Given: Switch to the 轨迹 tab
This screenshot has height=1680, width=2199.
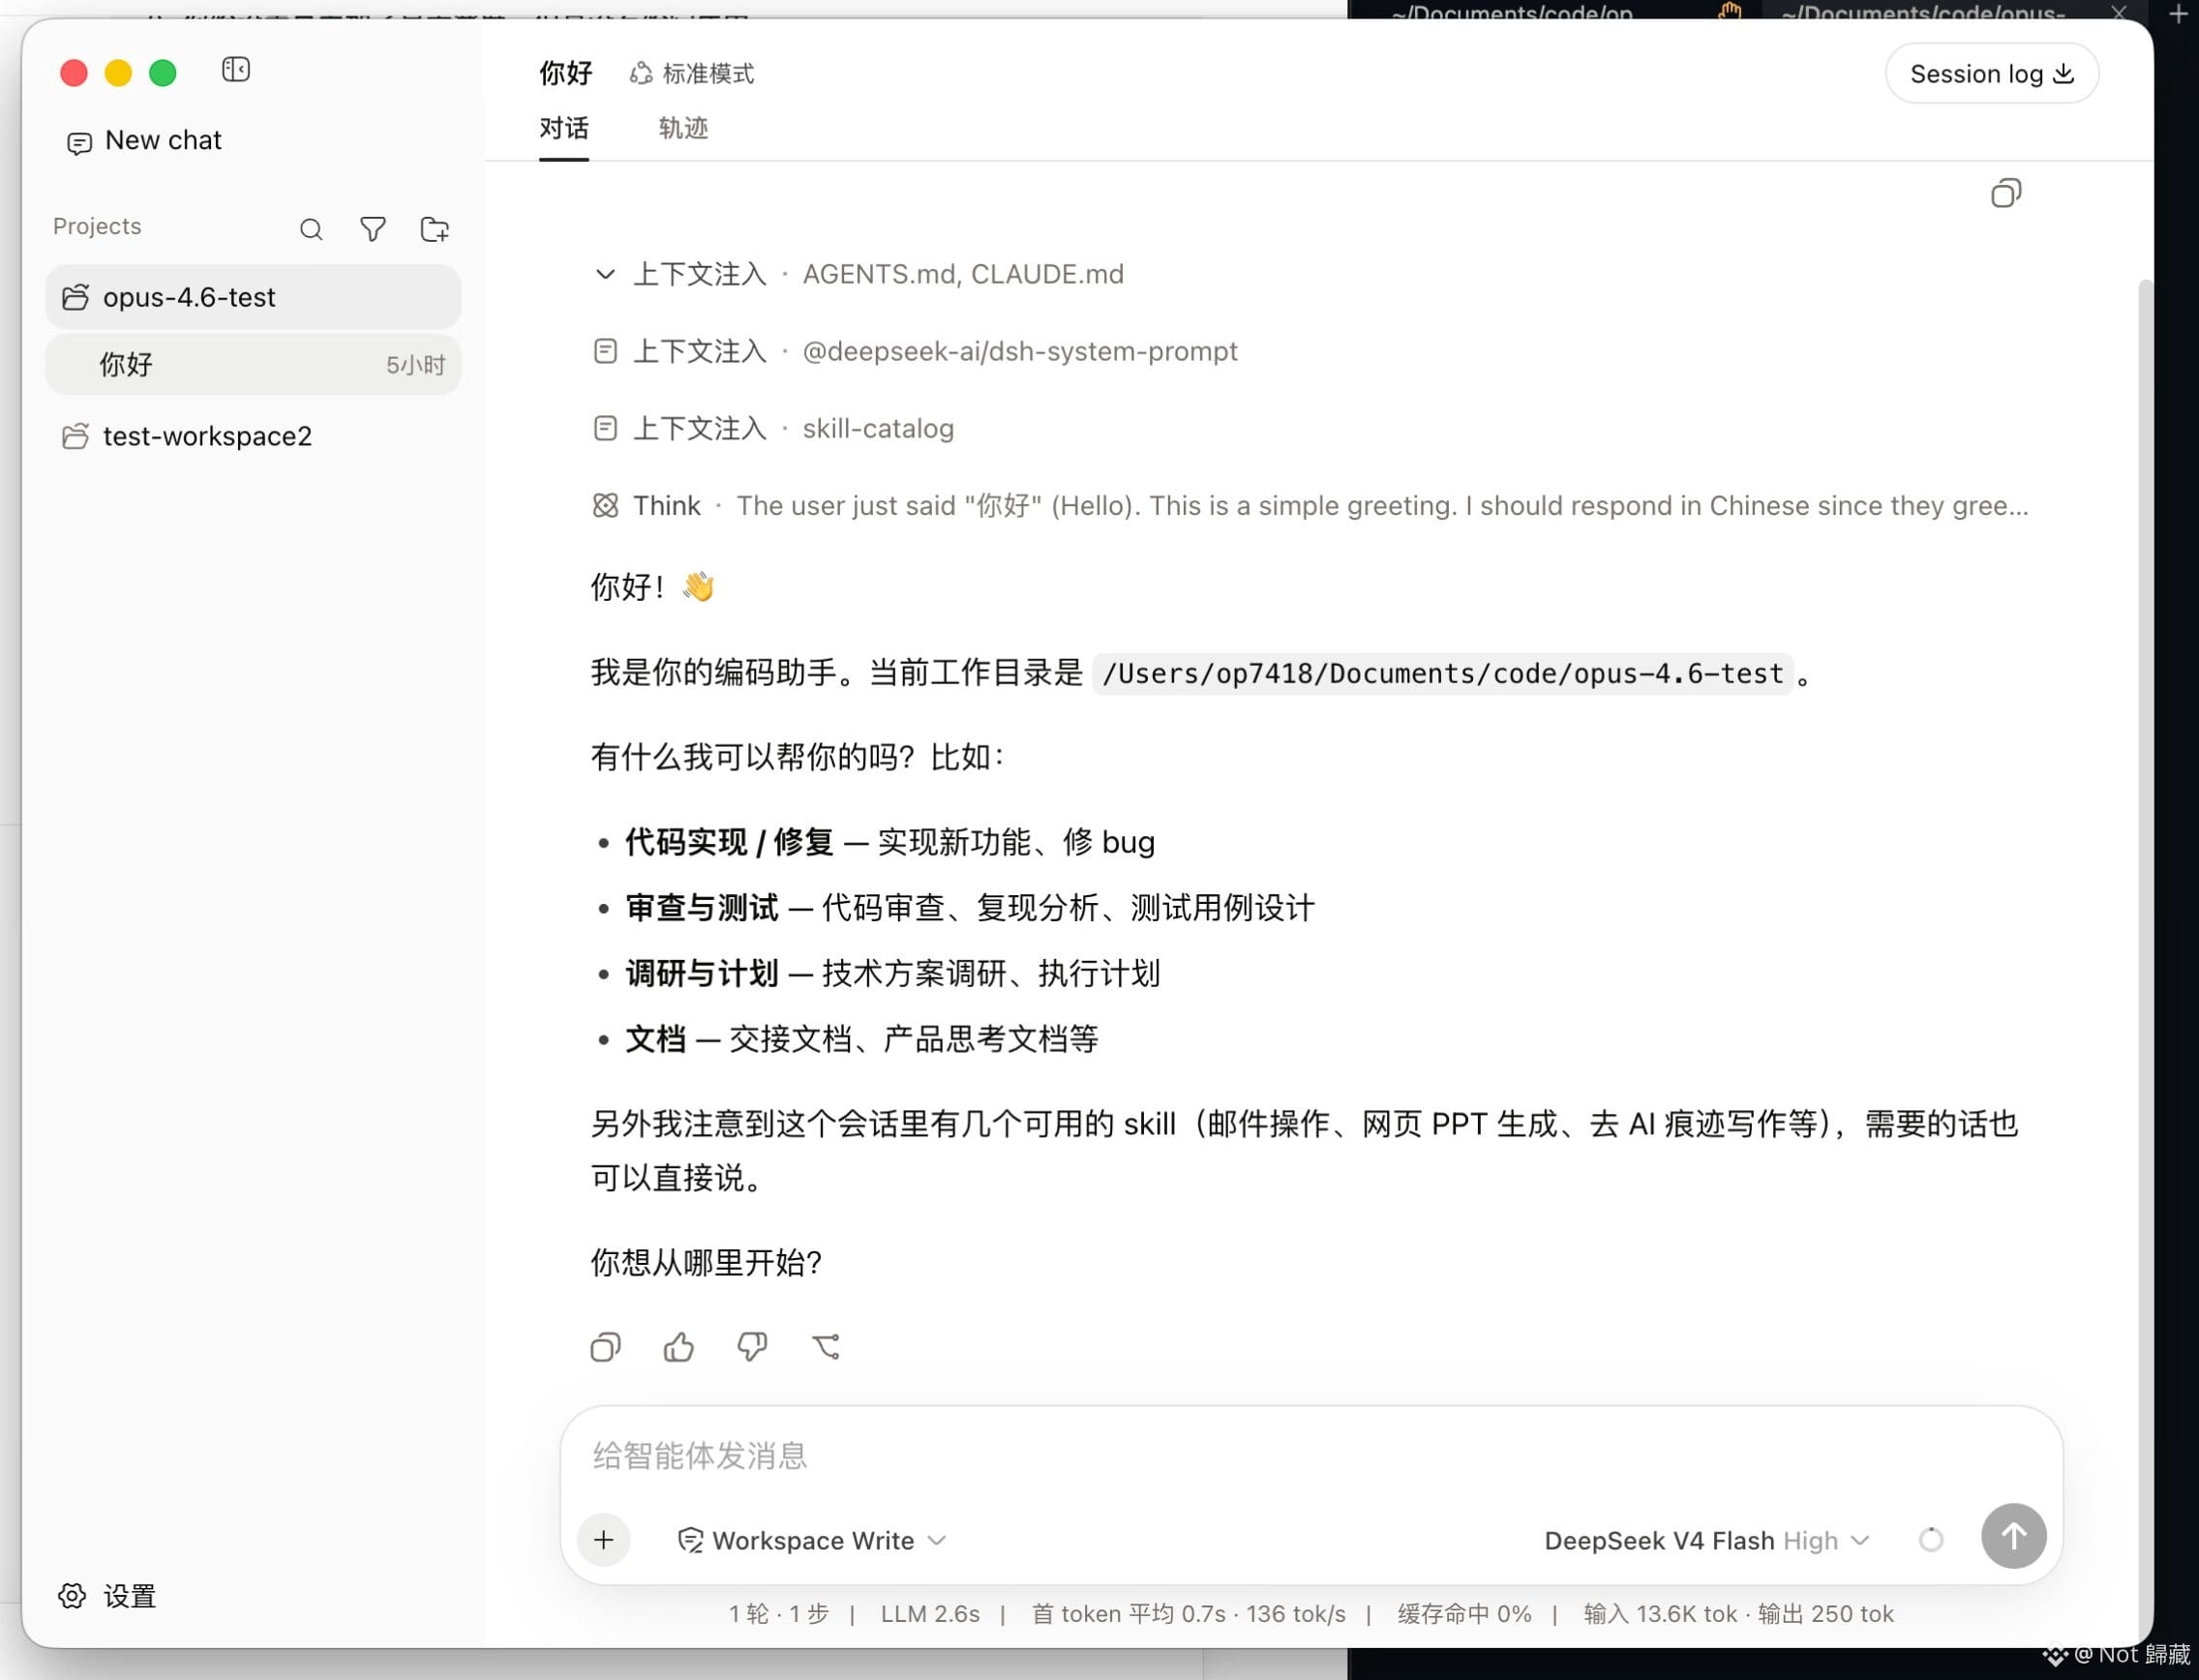Looking at the screenshot, I should [x=683, y=128].
